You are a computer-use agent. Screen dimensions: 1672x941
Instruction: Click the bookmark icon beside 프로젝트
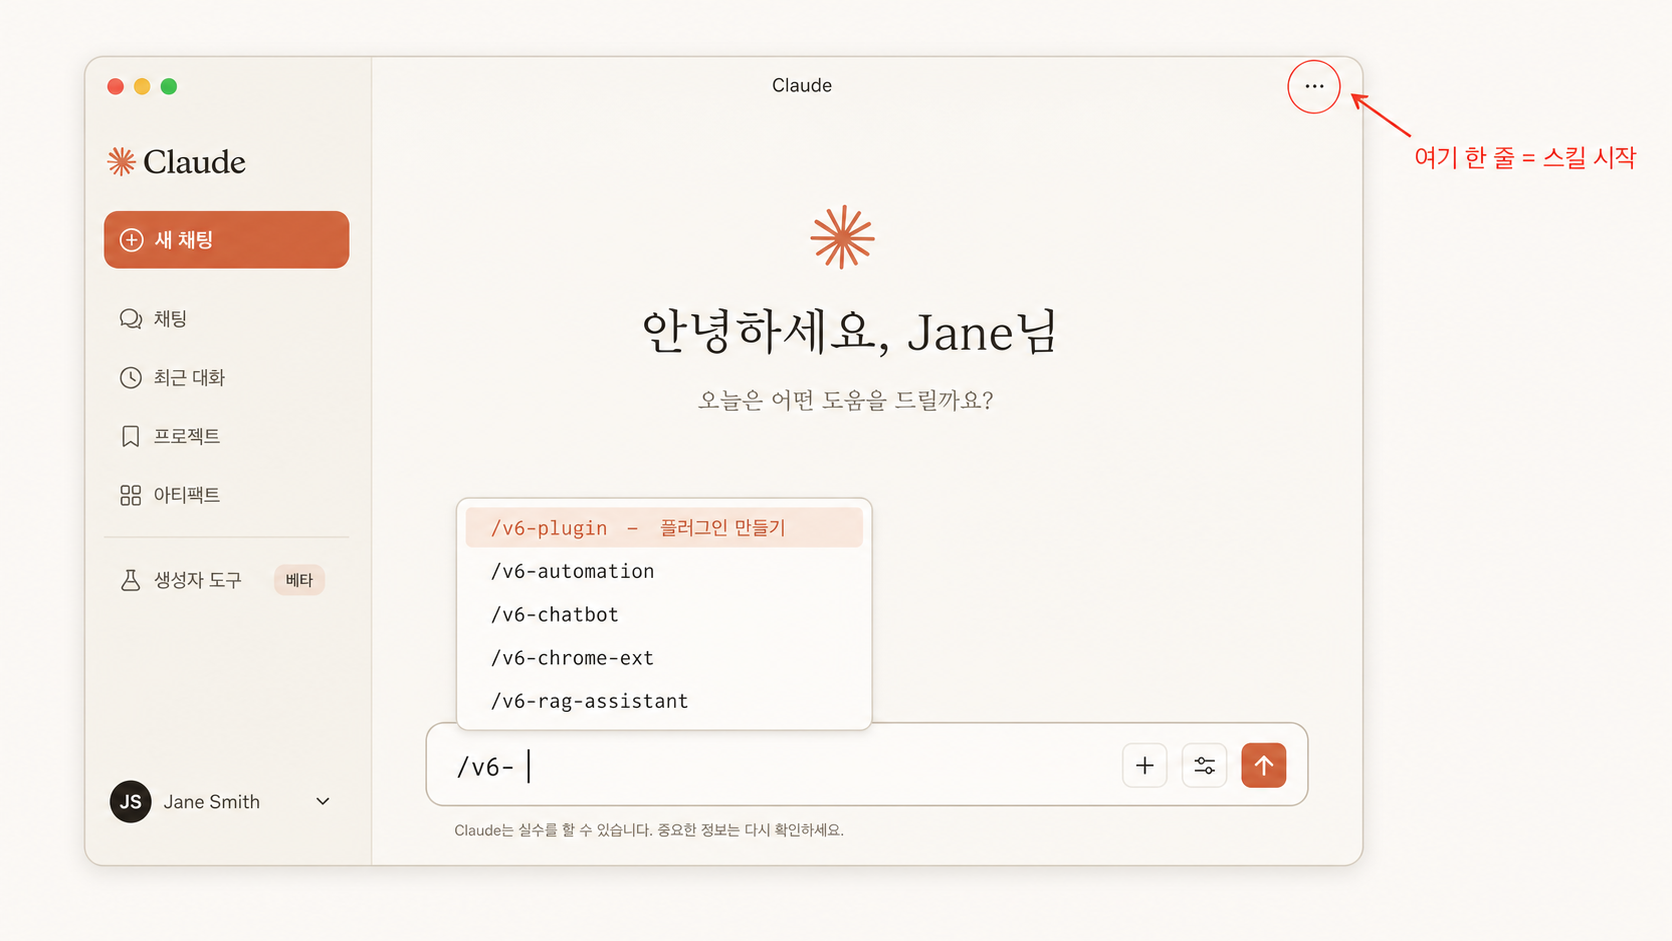[x=131, y=437]
